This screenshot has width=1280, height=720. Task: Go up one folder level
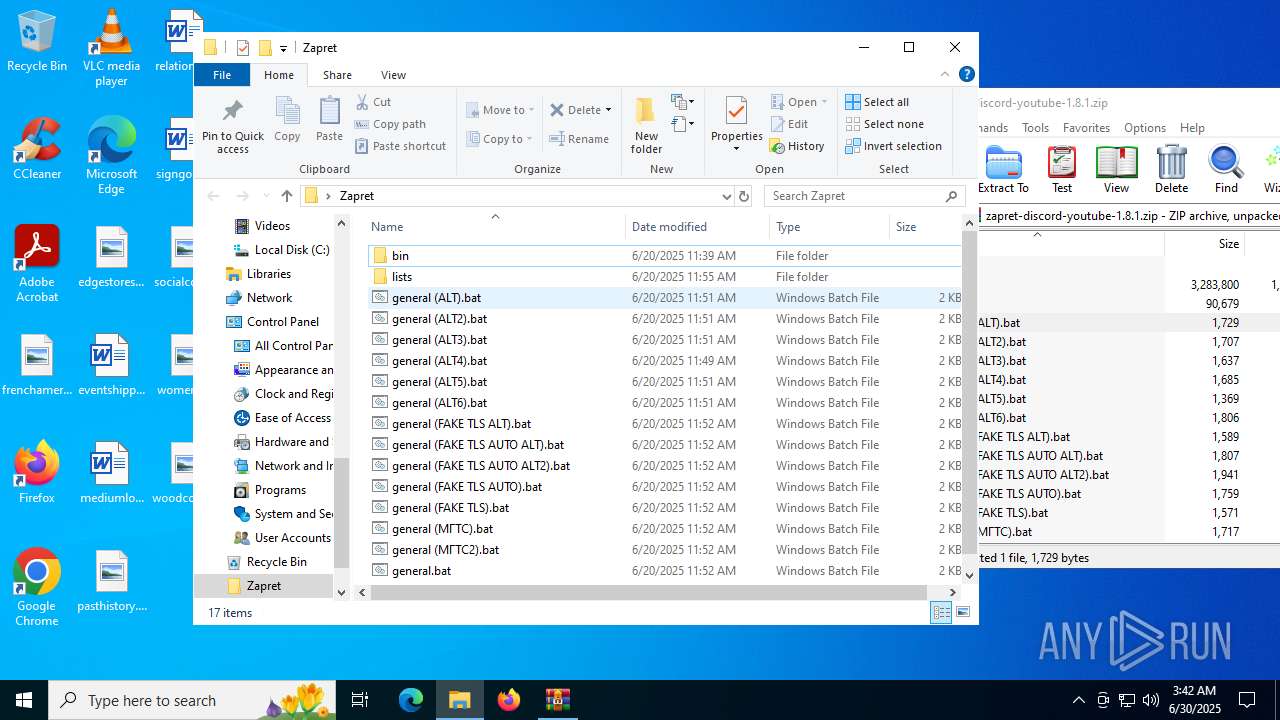coord(287,196)
